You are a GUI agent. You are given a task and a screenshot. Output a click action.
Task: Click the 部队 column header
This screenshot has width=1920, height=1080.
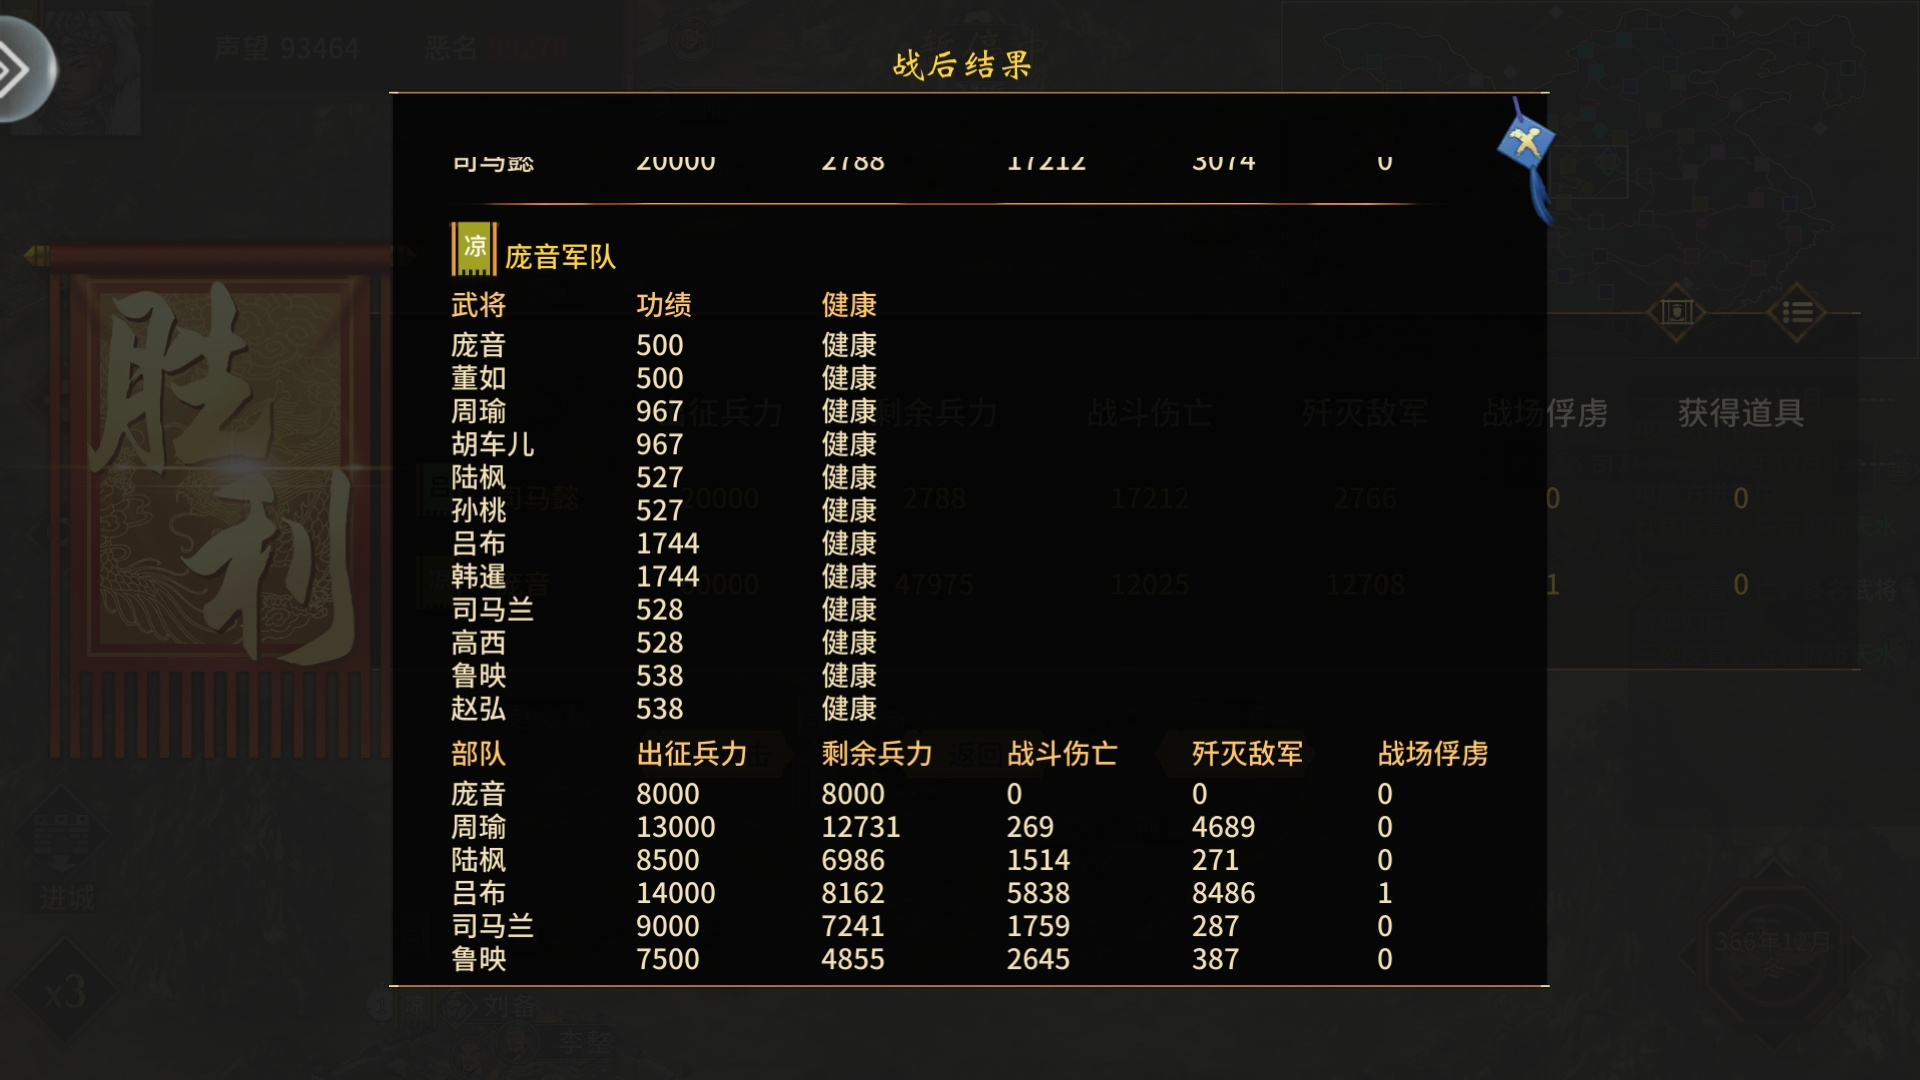479,754
